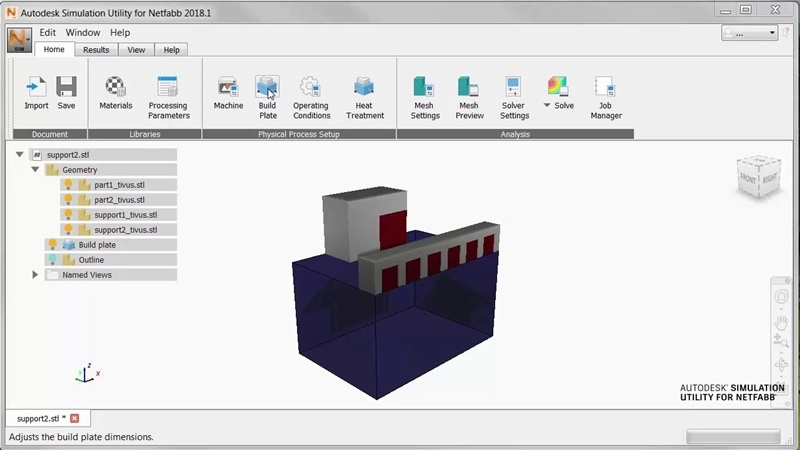Open Heat Treatment settings
Image resolution: width=800 pixels, height=450 pixels.
click(x=365, y=97)
